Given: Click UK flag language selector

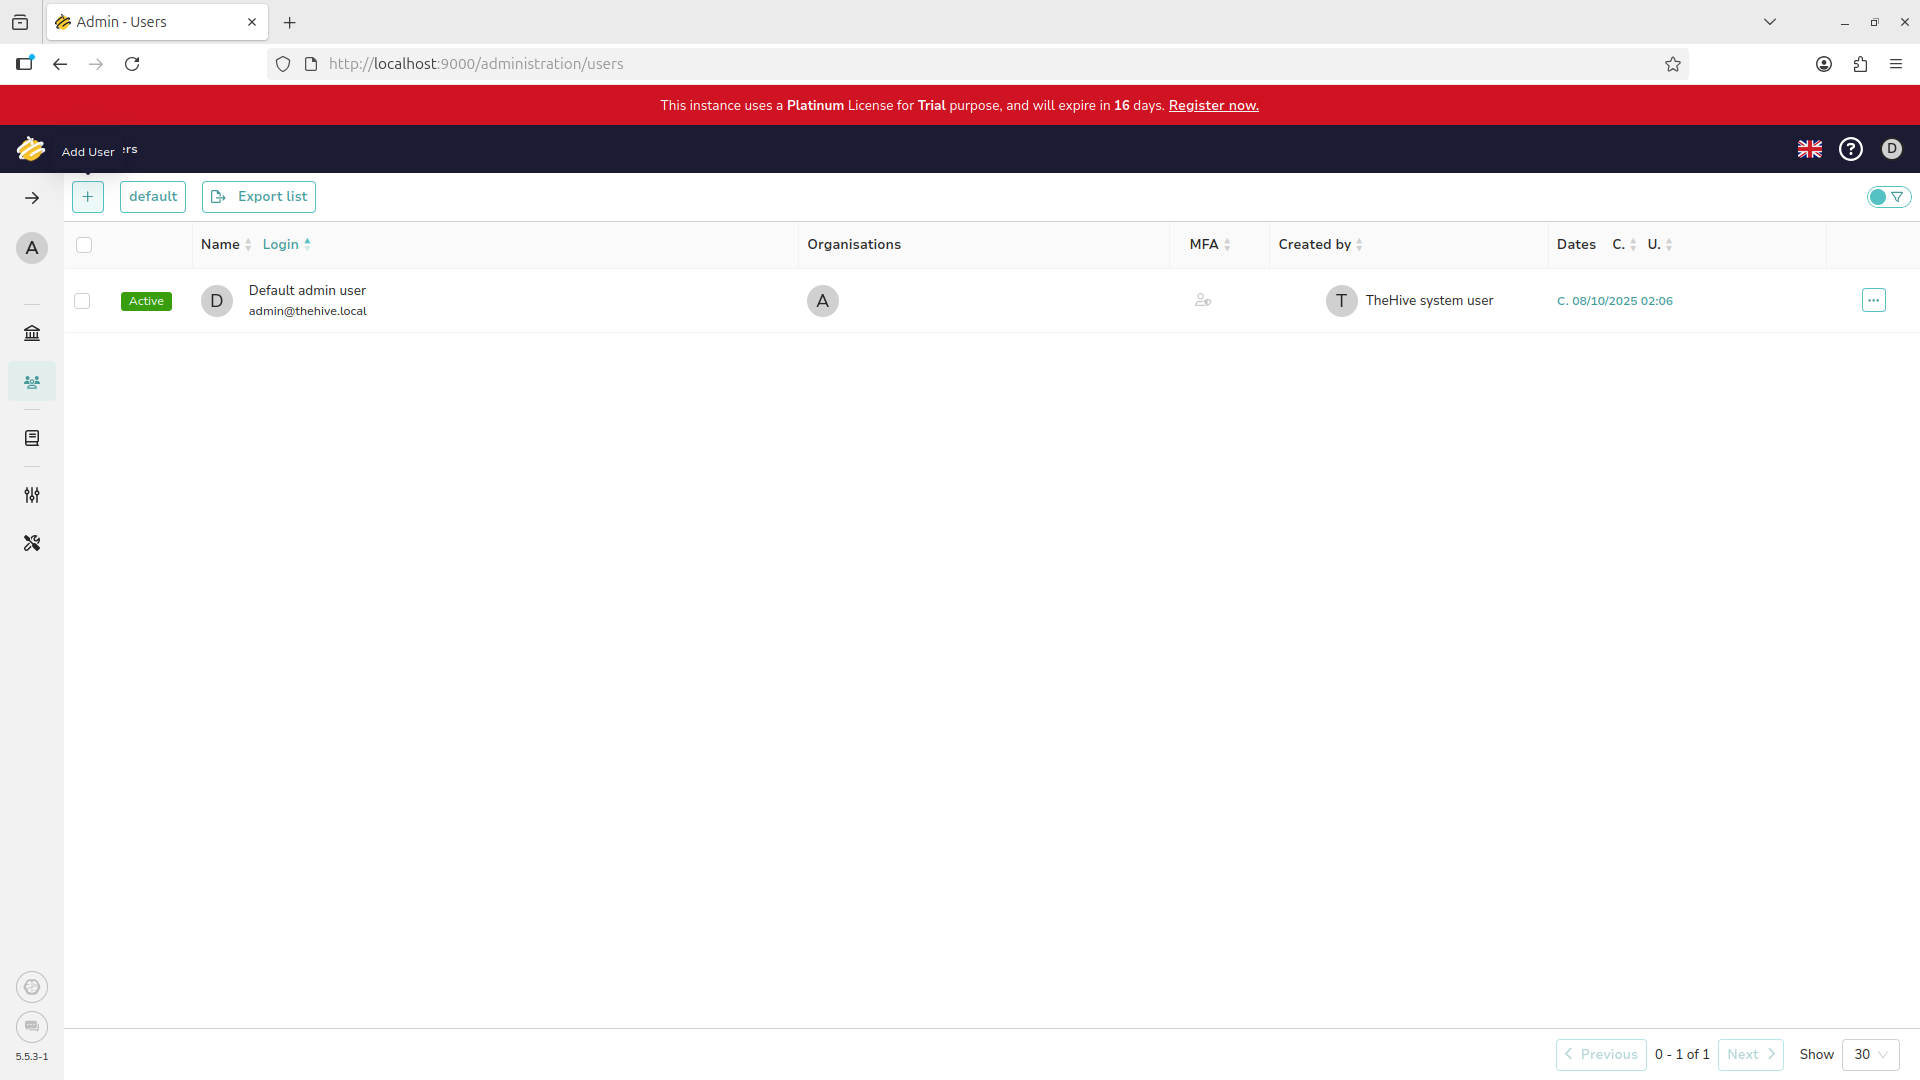Looking at the screenshot, I should tap(1809, 149).
